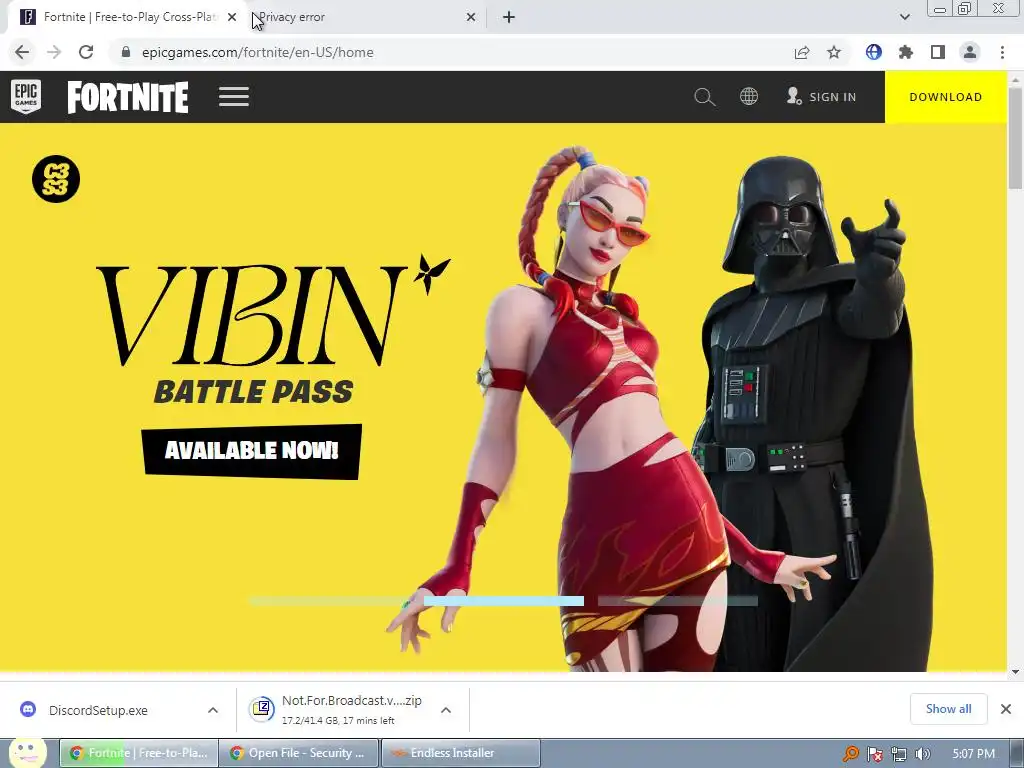This screenshot has height=768, width=1024.
Task: Click the network tray icon
Action: (x=899, y=754)
